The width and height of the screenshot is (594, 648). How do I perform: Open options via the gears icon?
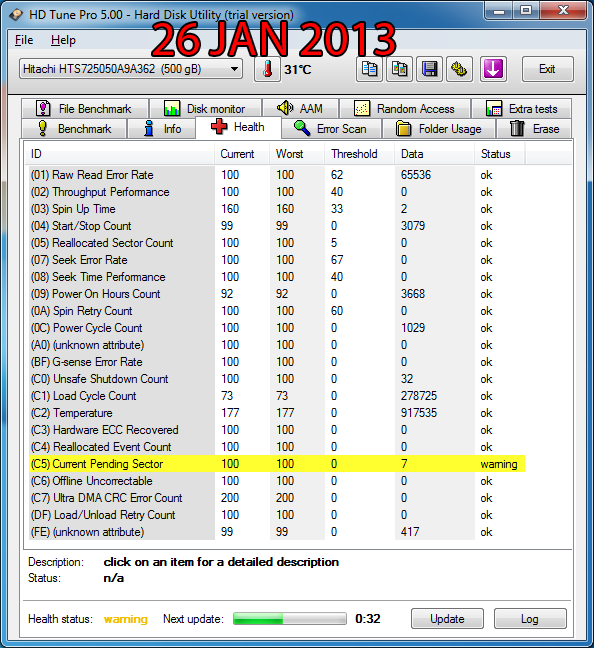pyautogui.click(x=460, y=69)
